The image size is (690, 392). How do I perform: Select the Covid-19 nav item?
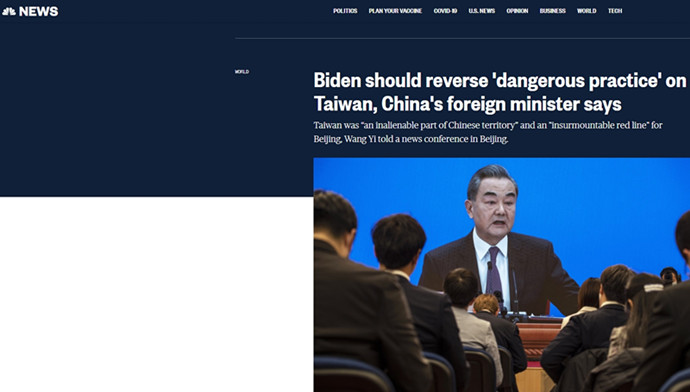point(445,11)
